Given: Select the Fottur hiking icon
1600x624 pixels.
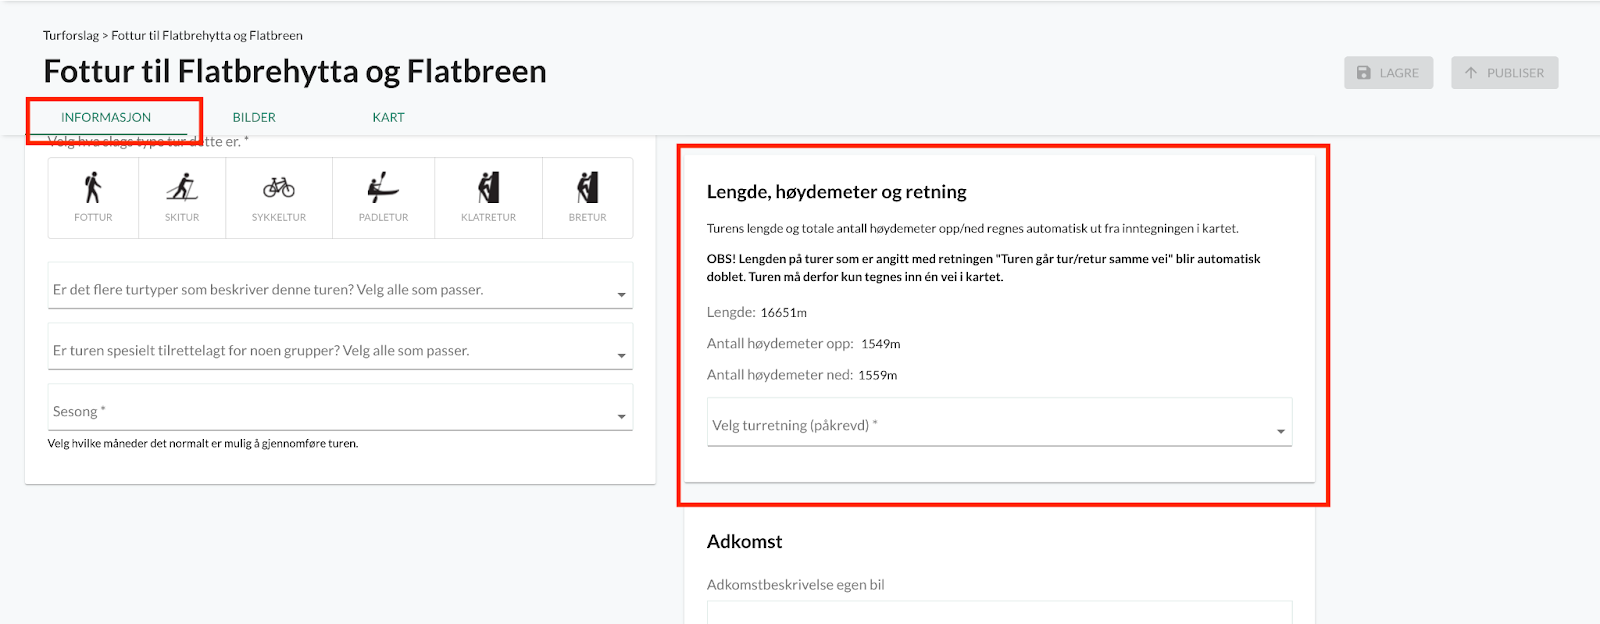Looking at the screenshot, I should tap(93, 188).
